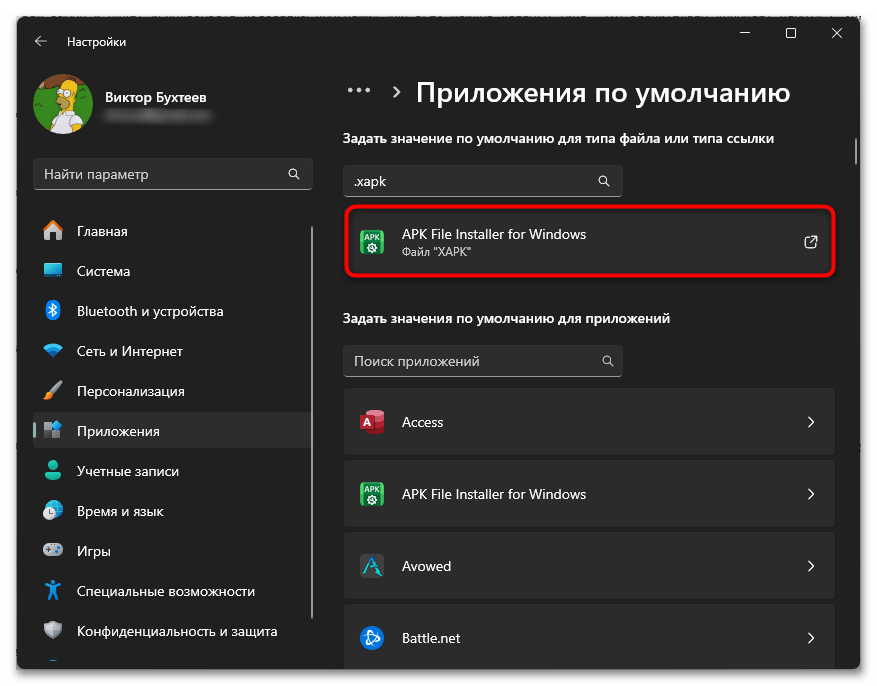Open the Виктор Бухтеев account name
877x686 pixels.
point(155,97)
